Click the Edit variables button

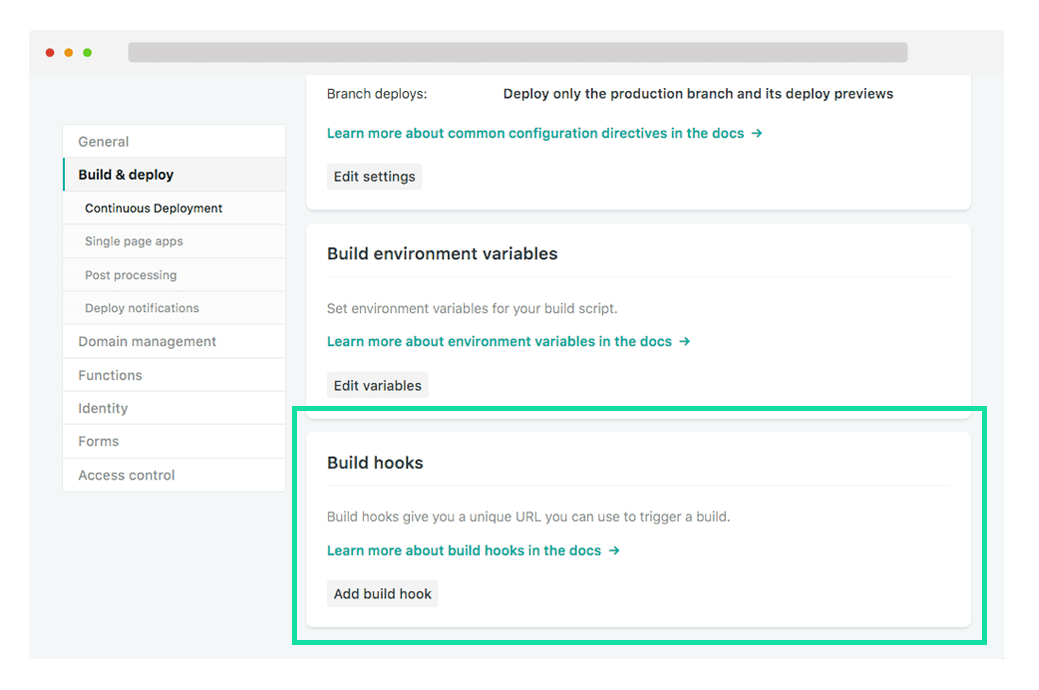click(x=377, y=384)
